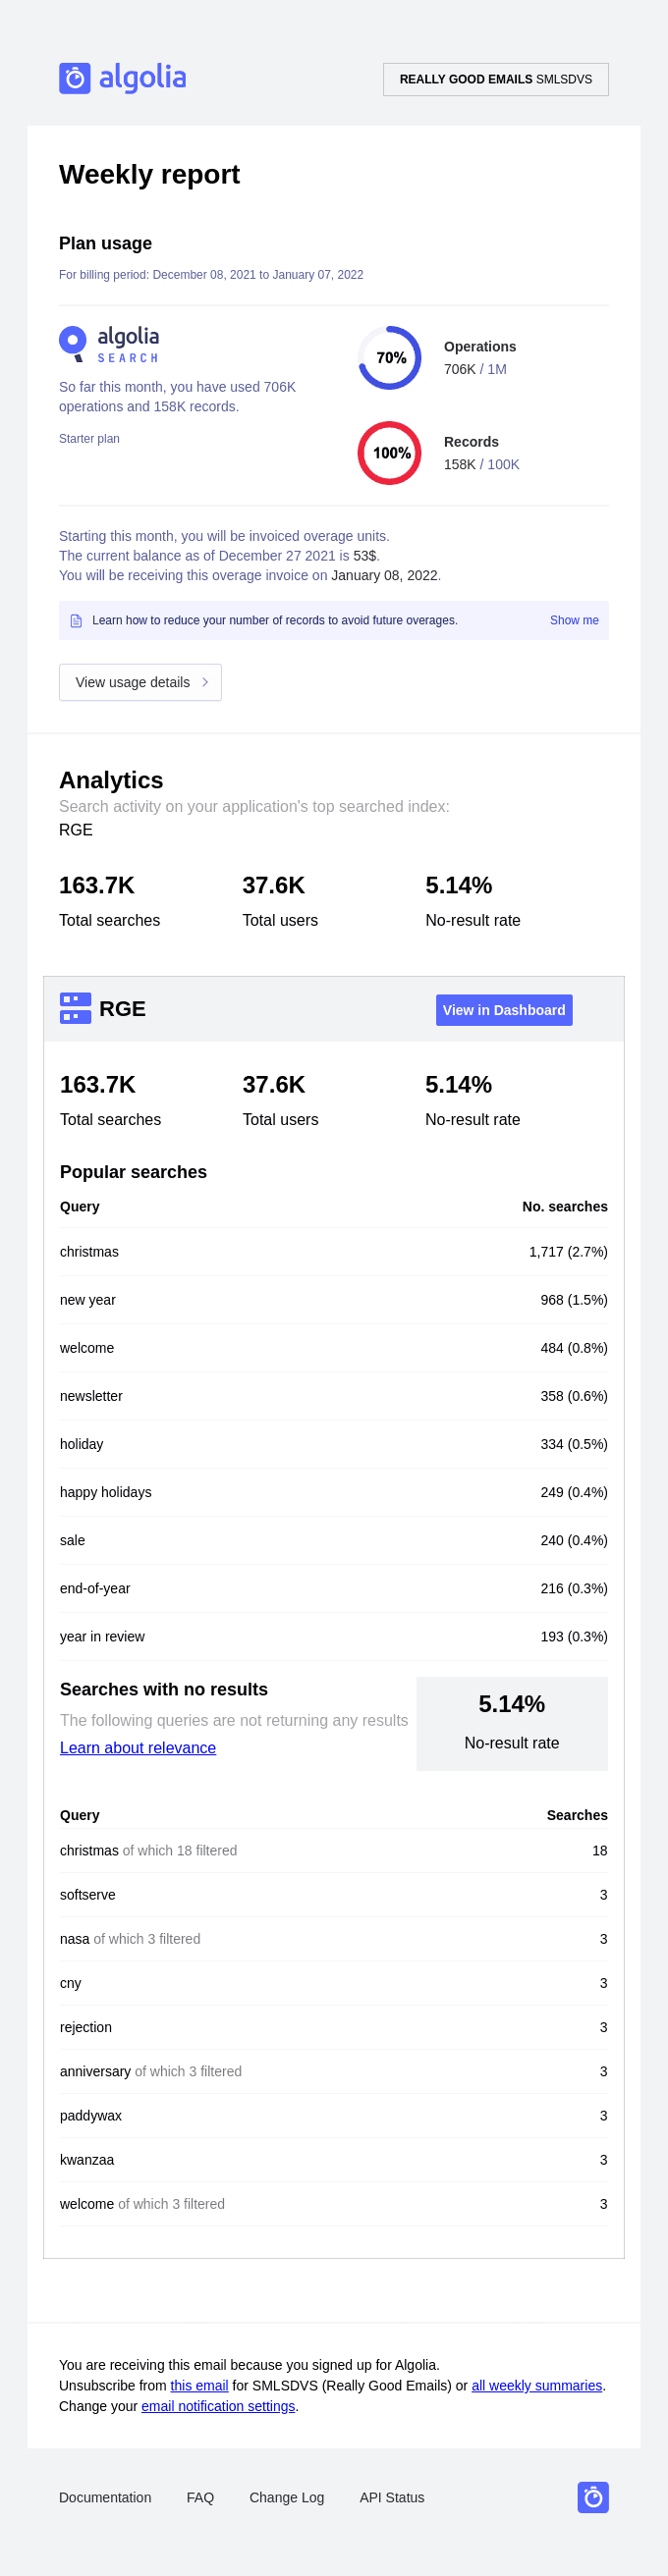Click the 100% records usage ring
668x2576 pixels.
tap(390, 453)
